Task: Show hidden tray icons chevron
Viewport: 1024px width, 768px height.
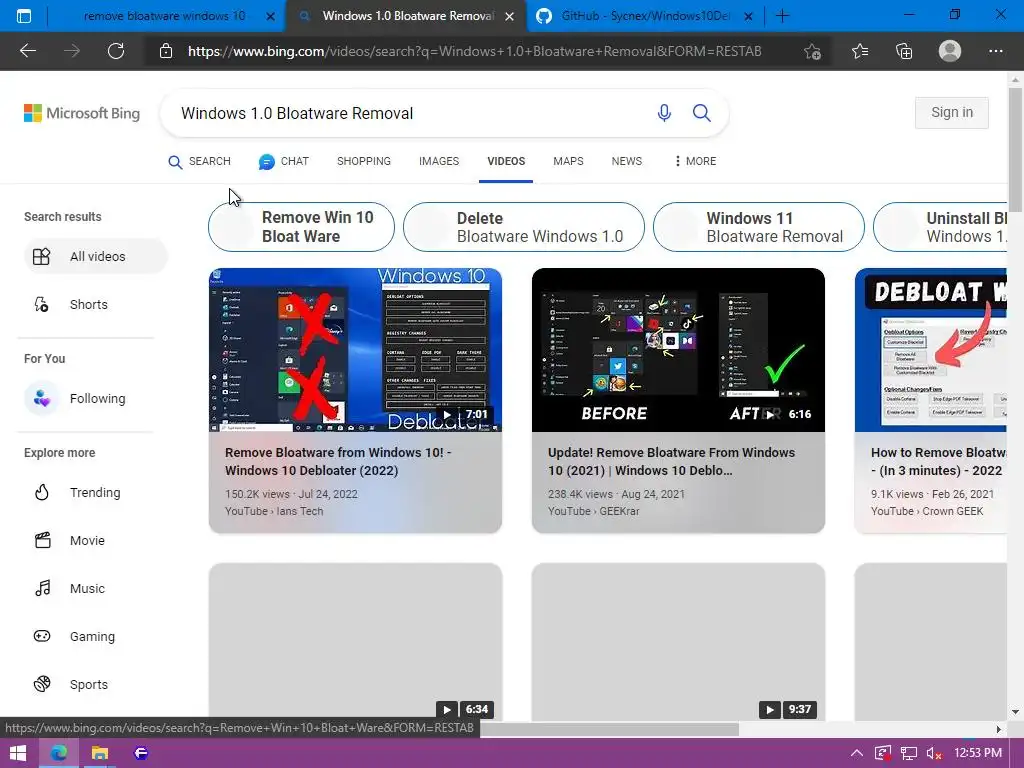Action: click(857, 754)
